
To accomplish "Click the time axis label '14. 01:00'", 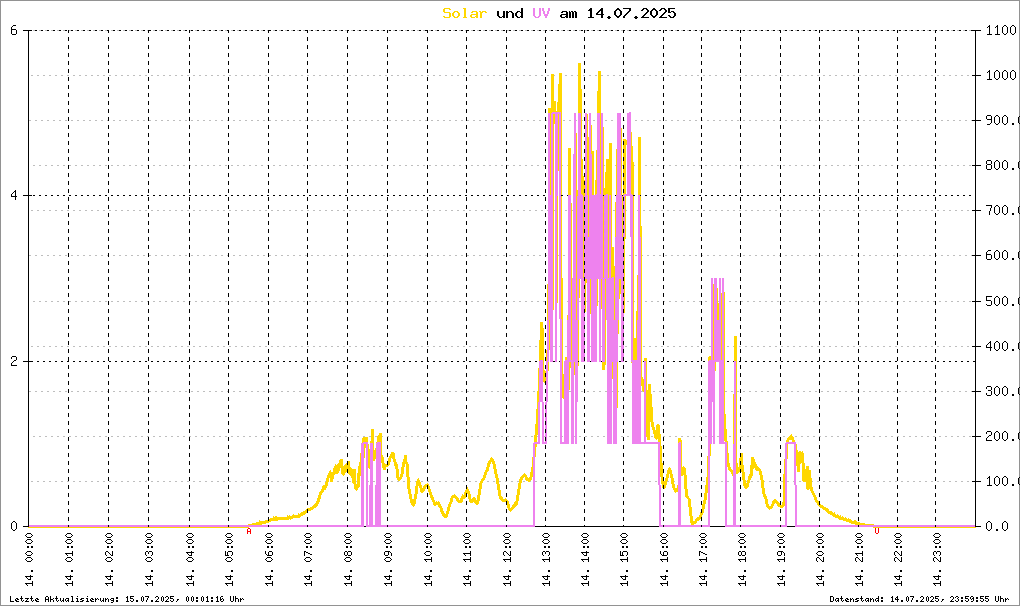I will pyautogui.click(x=69, y=560).
